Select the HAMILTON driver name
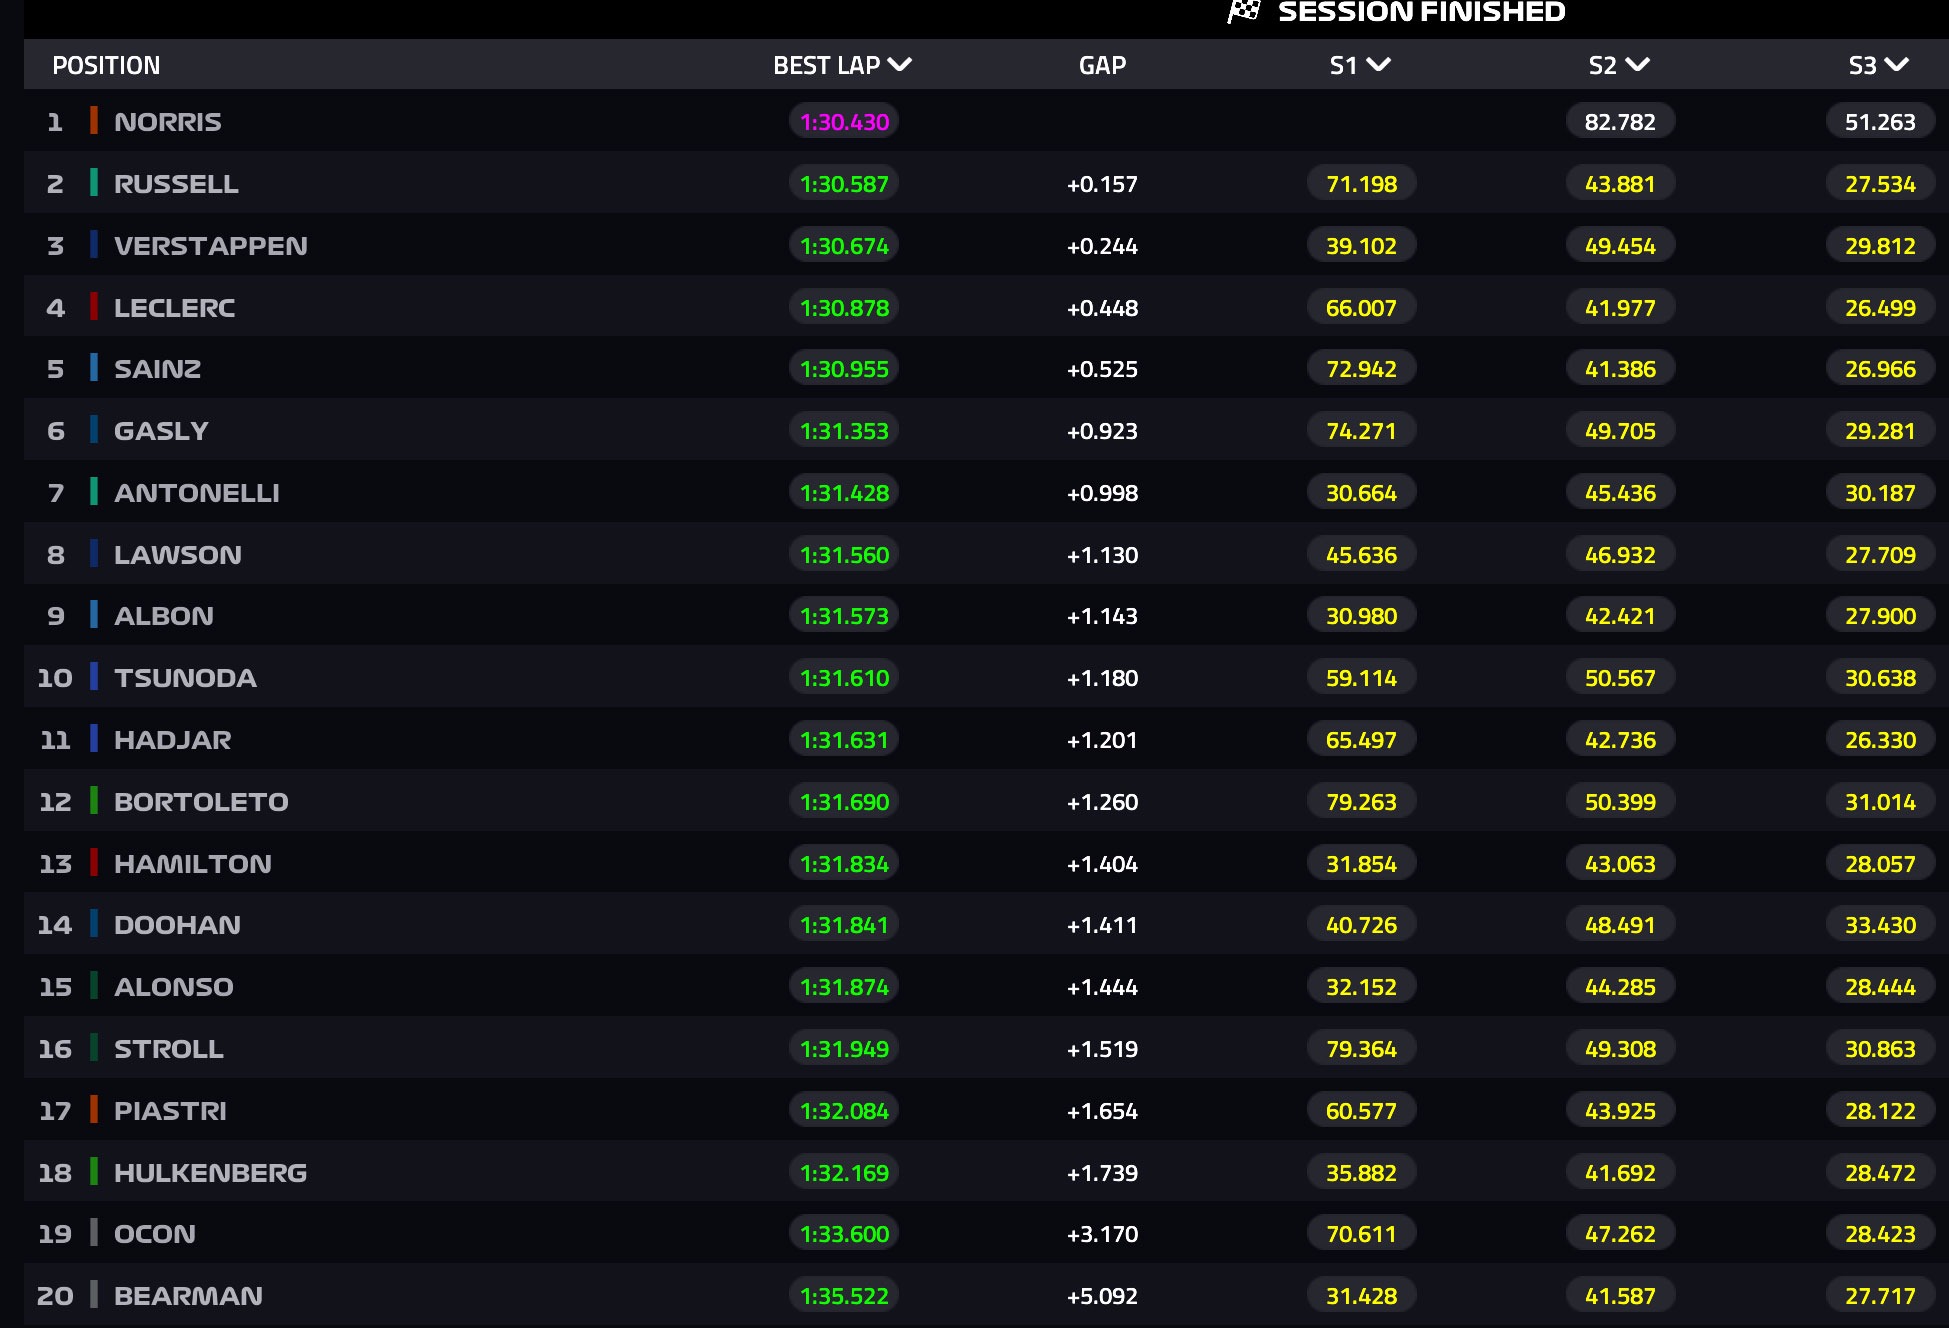The width and height of the screenshot is (1949, 1328). click(193, 864)
